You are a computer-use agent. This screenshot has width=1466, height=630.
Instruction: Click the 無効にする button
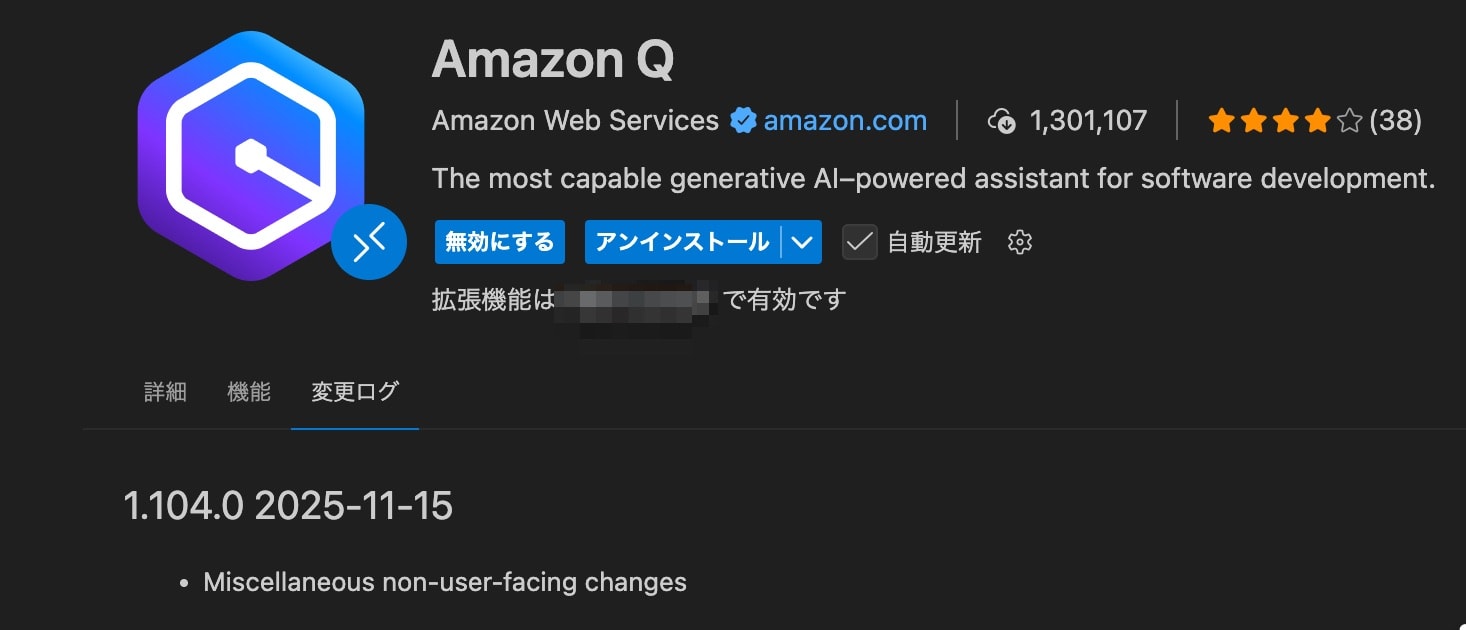point(499,242)
